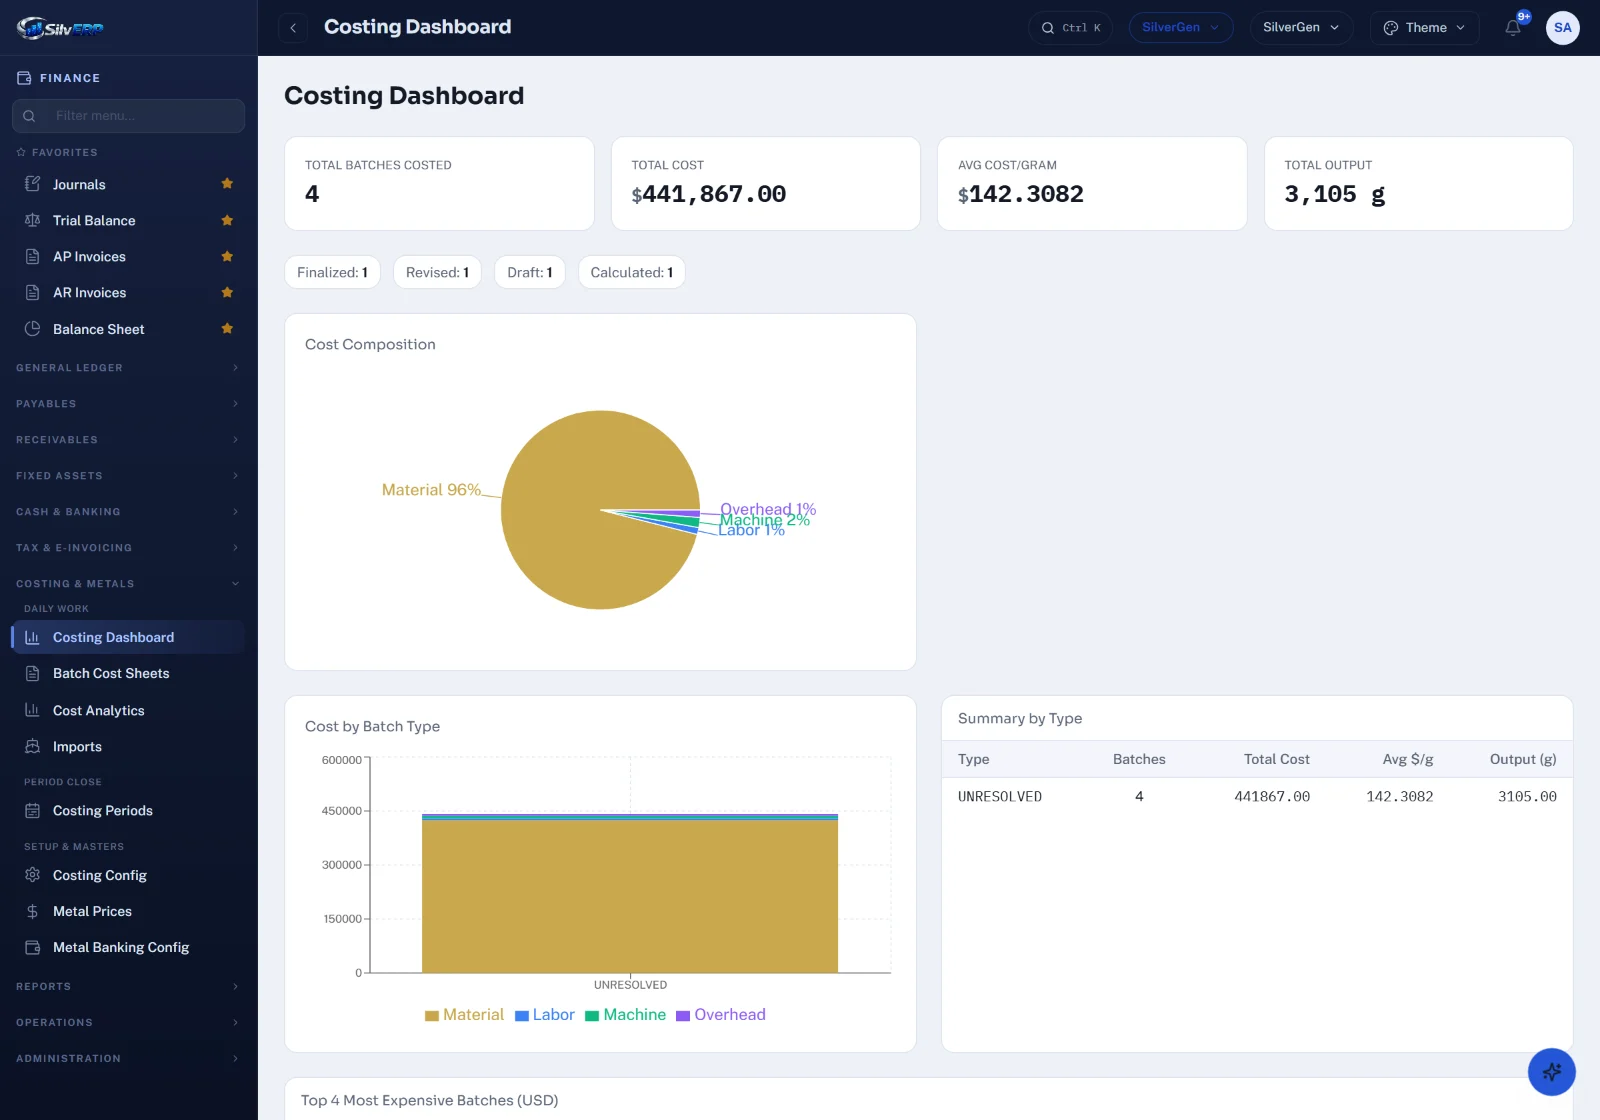
Task: Click the Costing Dashboard chart icon
Action: tap(32, 637)
